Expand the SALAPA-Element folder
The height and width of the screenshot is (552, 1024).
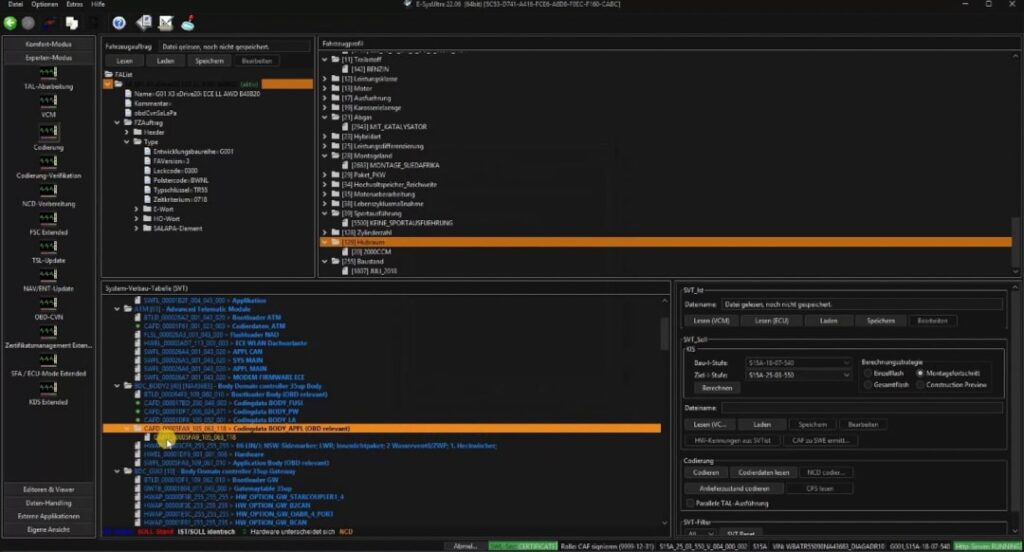137,230
